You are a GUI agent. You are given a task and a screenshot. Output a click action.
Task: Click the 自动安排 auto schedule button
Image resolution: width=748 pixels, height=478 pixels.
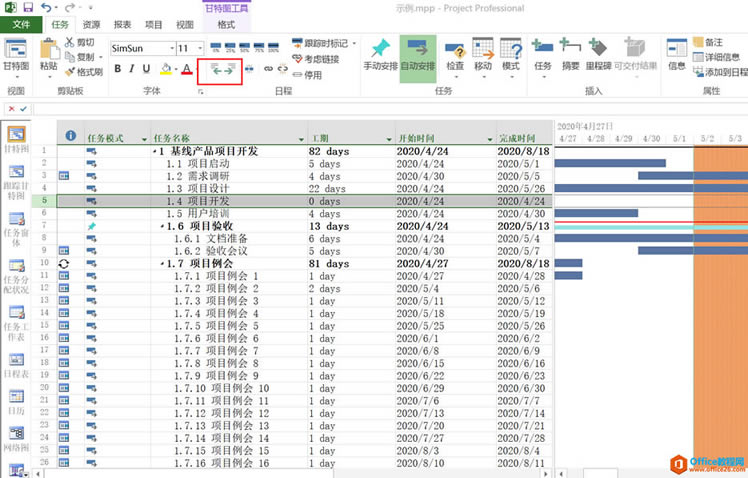[417, 55]
